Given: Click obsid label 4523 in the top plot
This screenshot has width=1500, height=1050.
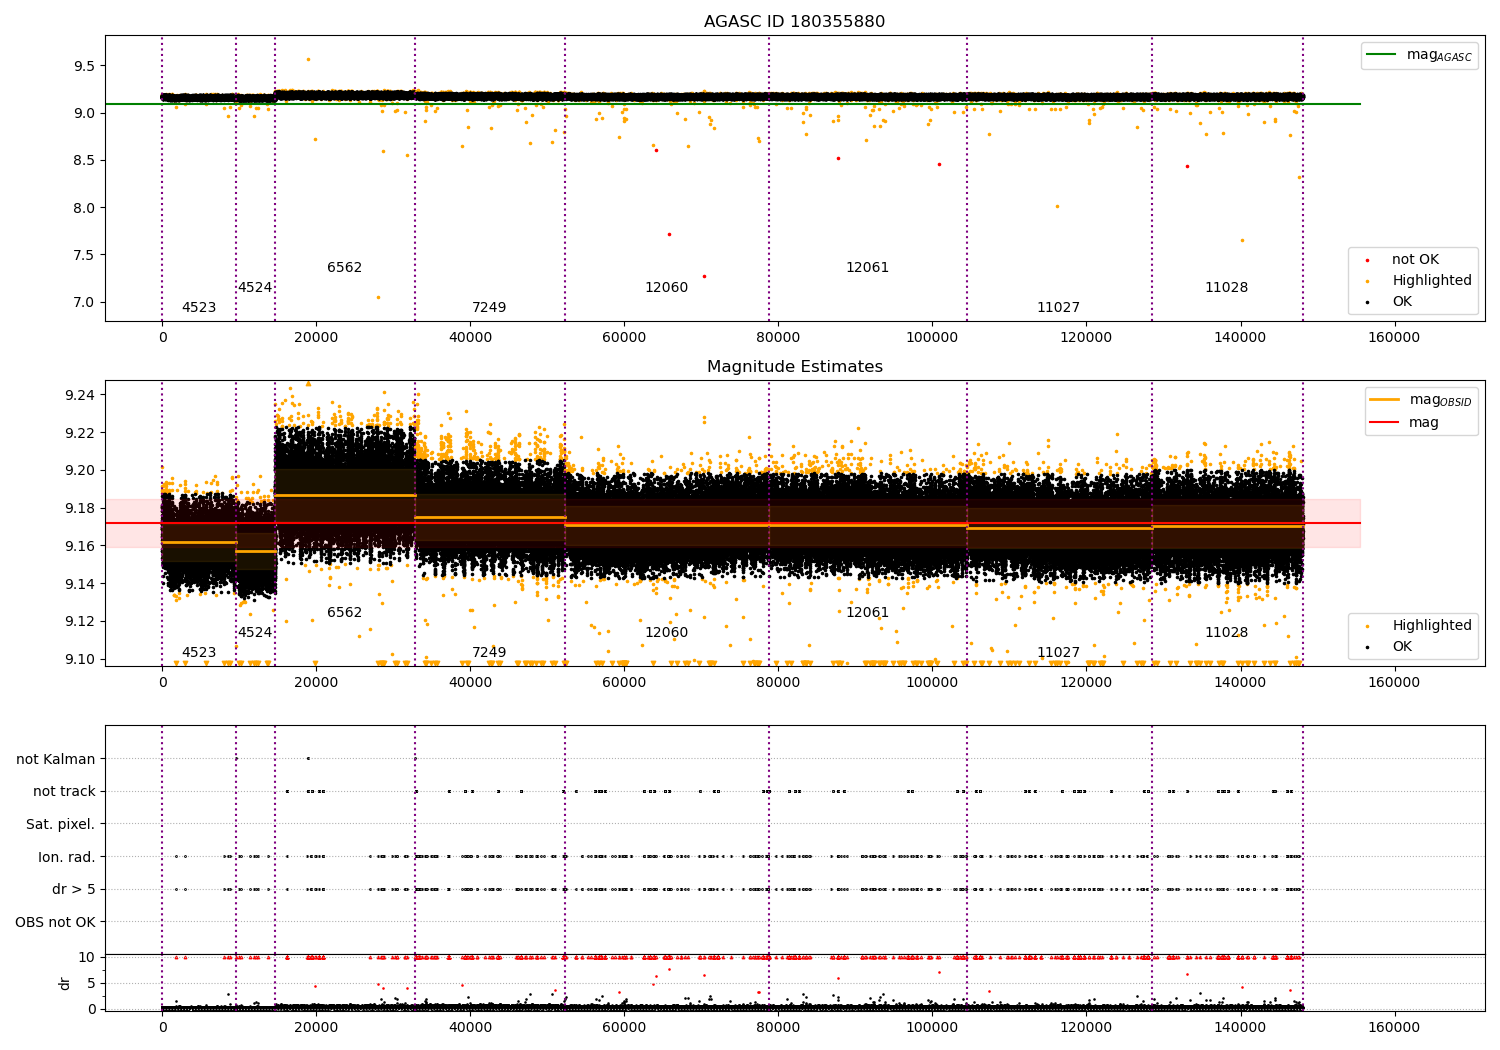Looking at the screenshot, I should point(199,308).
